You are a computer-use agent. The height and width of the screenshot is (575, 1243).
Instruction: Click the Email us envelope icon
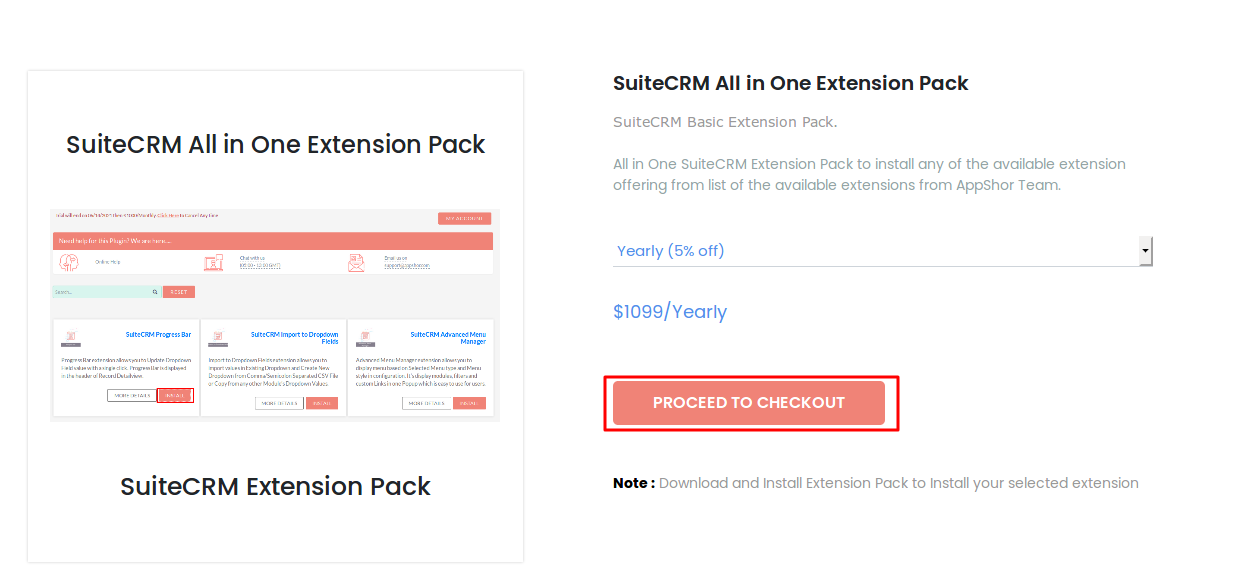tap(357, 262)
